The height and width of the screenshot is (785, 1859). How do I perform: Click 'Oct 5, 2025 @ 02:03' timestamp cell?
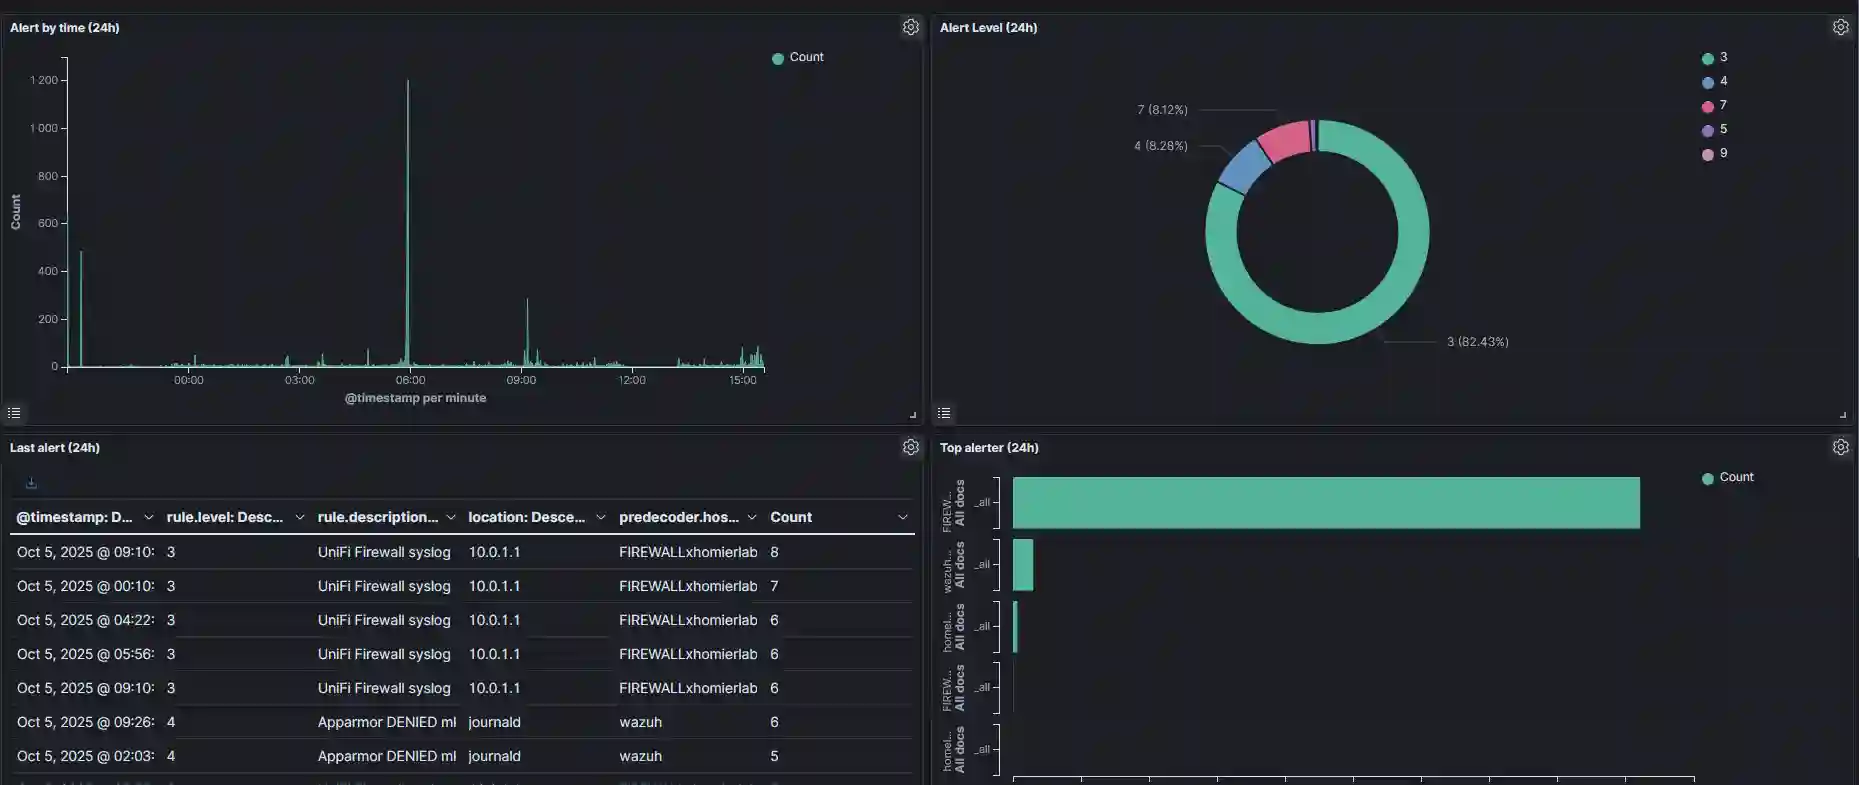pyautogui.click(x=85, y=756)
